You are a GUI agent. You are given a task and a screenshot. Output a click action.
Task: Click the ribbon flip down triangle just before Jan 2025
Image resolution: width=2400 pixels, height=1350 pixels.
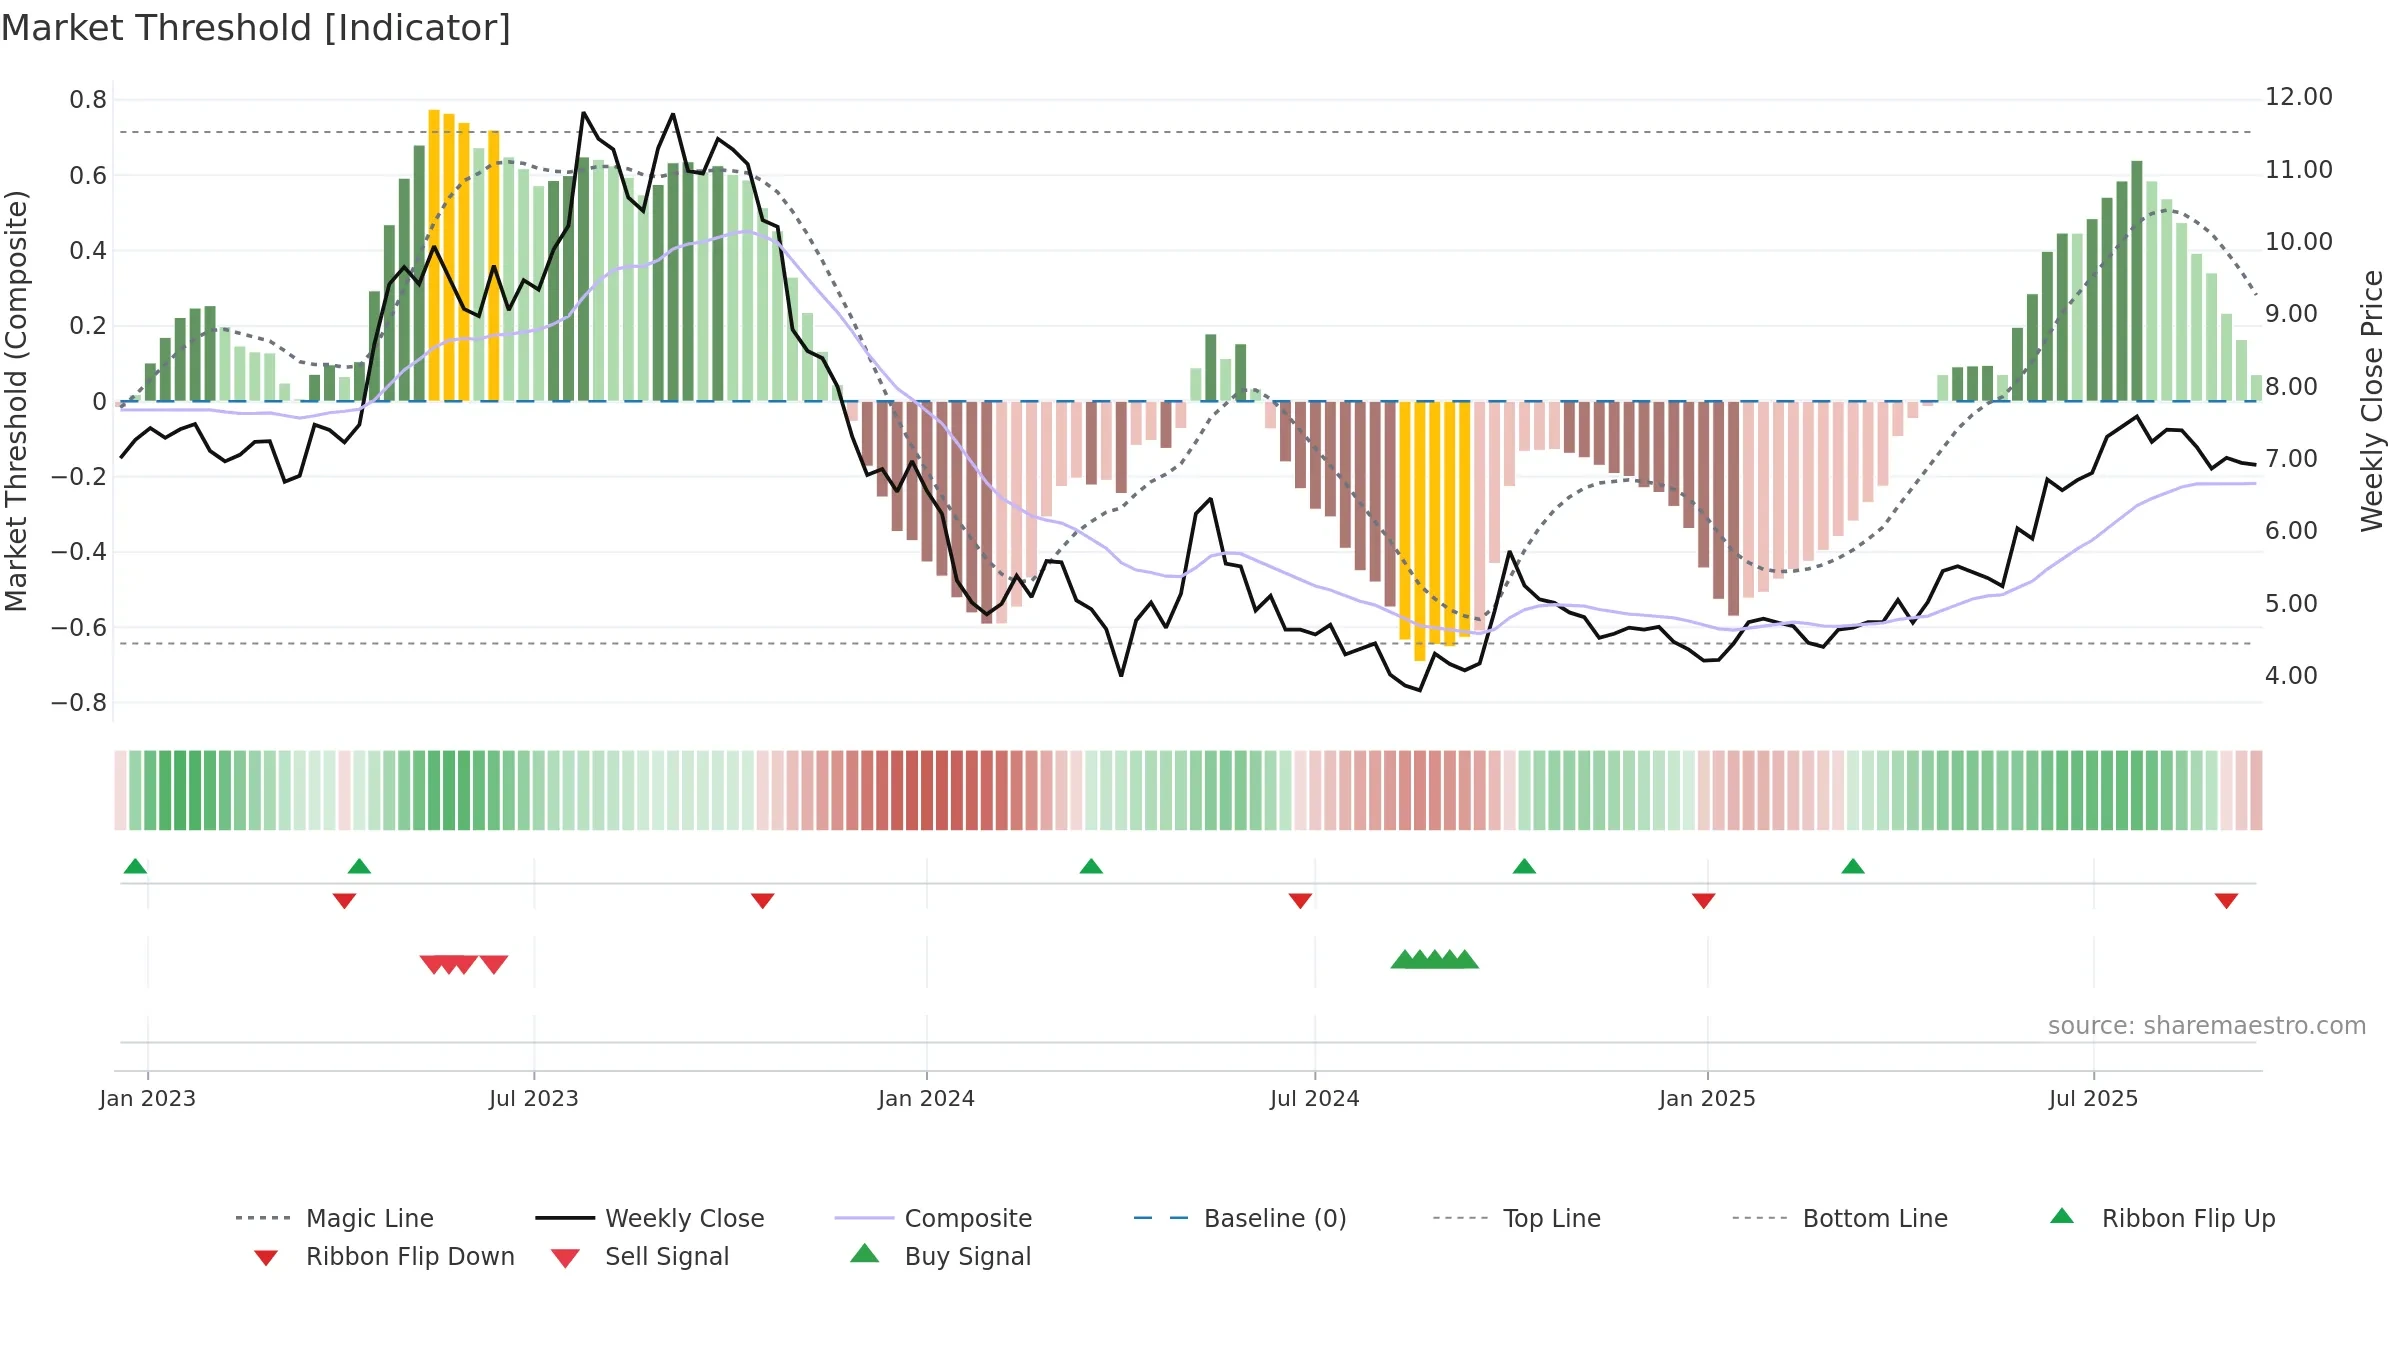(x=1704, y=901)
